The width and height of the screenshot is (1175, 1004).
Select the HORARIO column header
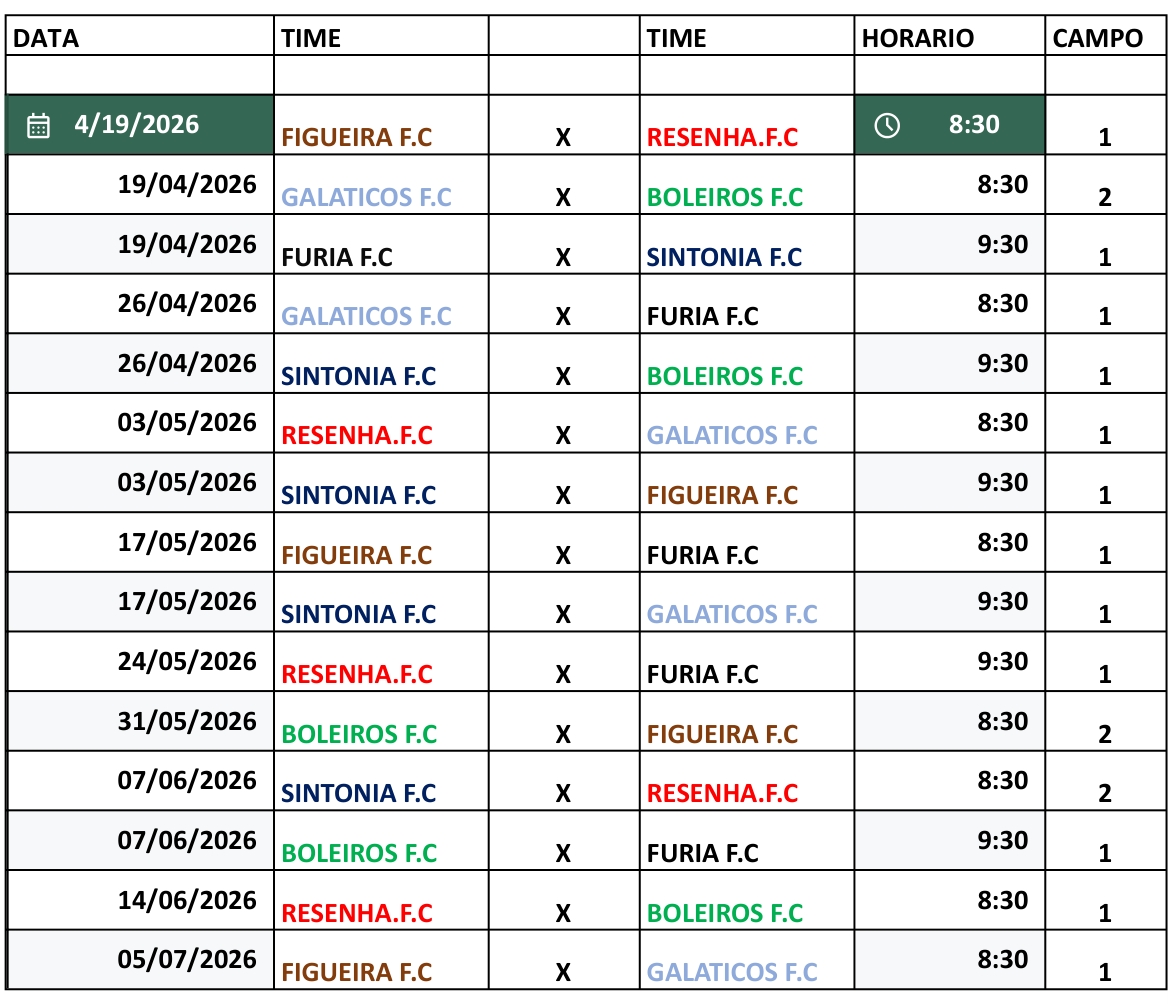917,38
